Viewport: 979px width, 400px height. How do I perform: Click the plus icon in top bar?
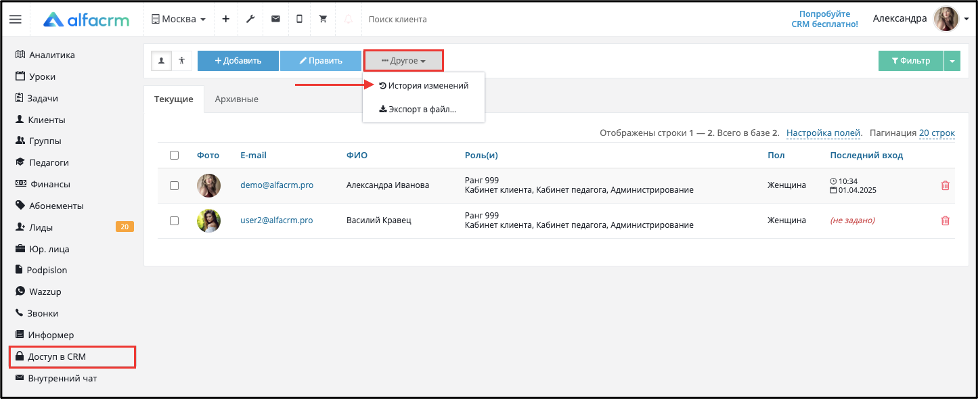[x=226, y=19]
